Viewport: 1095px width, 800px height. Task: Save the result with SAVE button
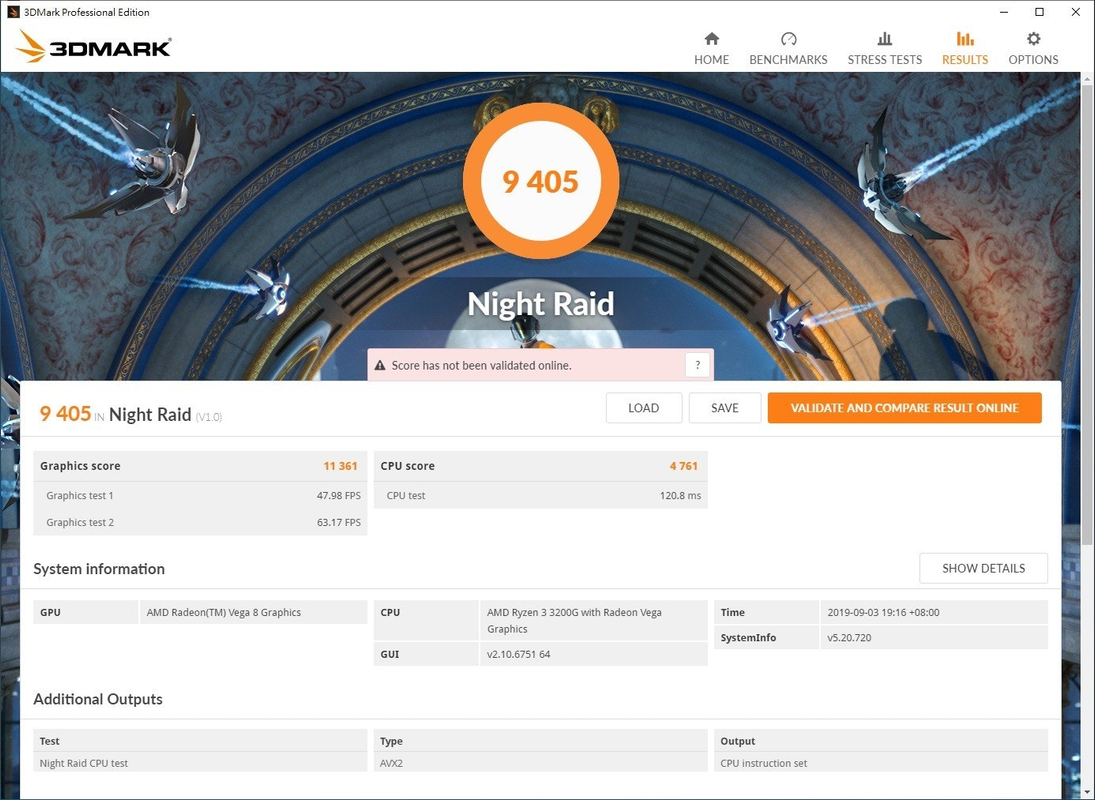pos(725,408)
